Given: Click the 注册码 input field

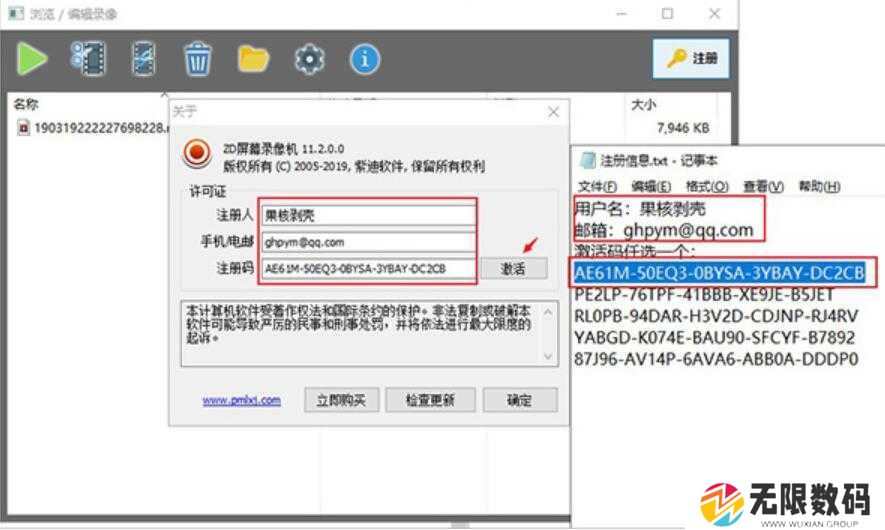Looking at the screenshot, I should click(368, 269).
